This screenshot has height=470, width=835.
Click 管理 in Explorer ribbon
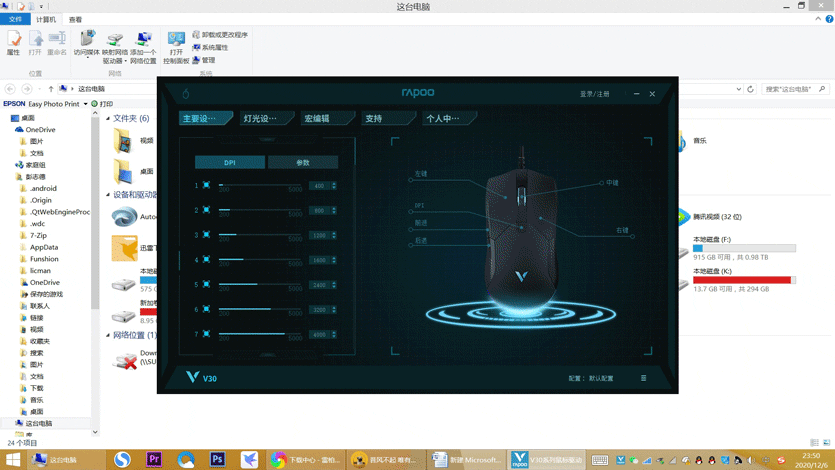click(x=203, y=60)
